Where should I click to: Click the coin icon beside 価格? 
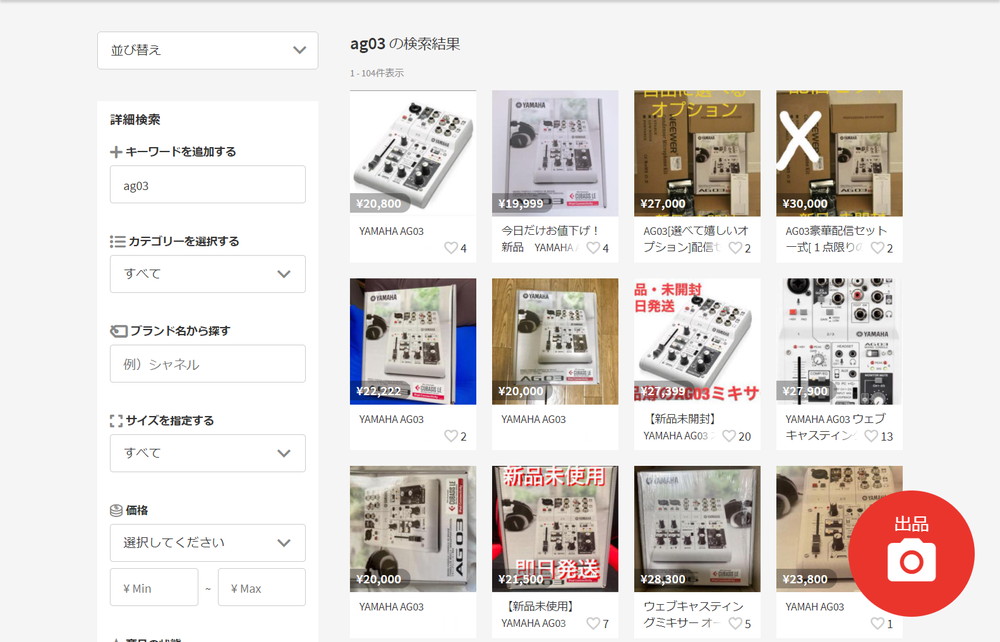(x=116, y=510)
